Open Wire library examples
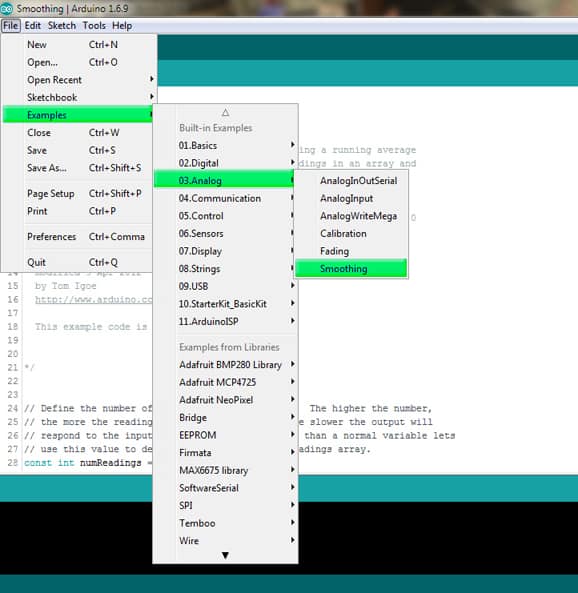Viewport: 578px width, 593px height. coord(225,541)
